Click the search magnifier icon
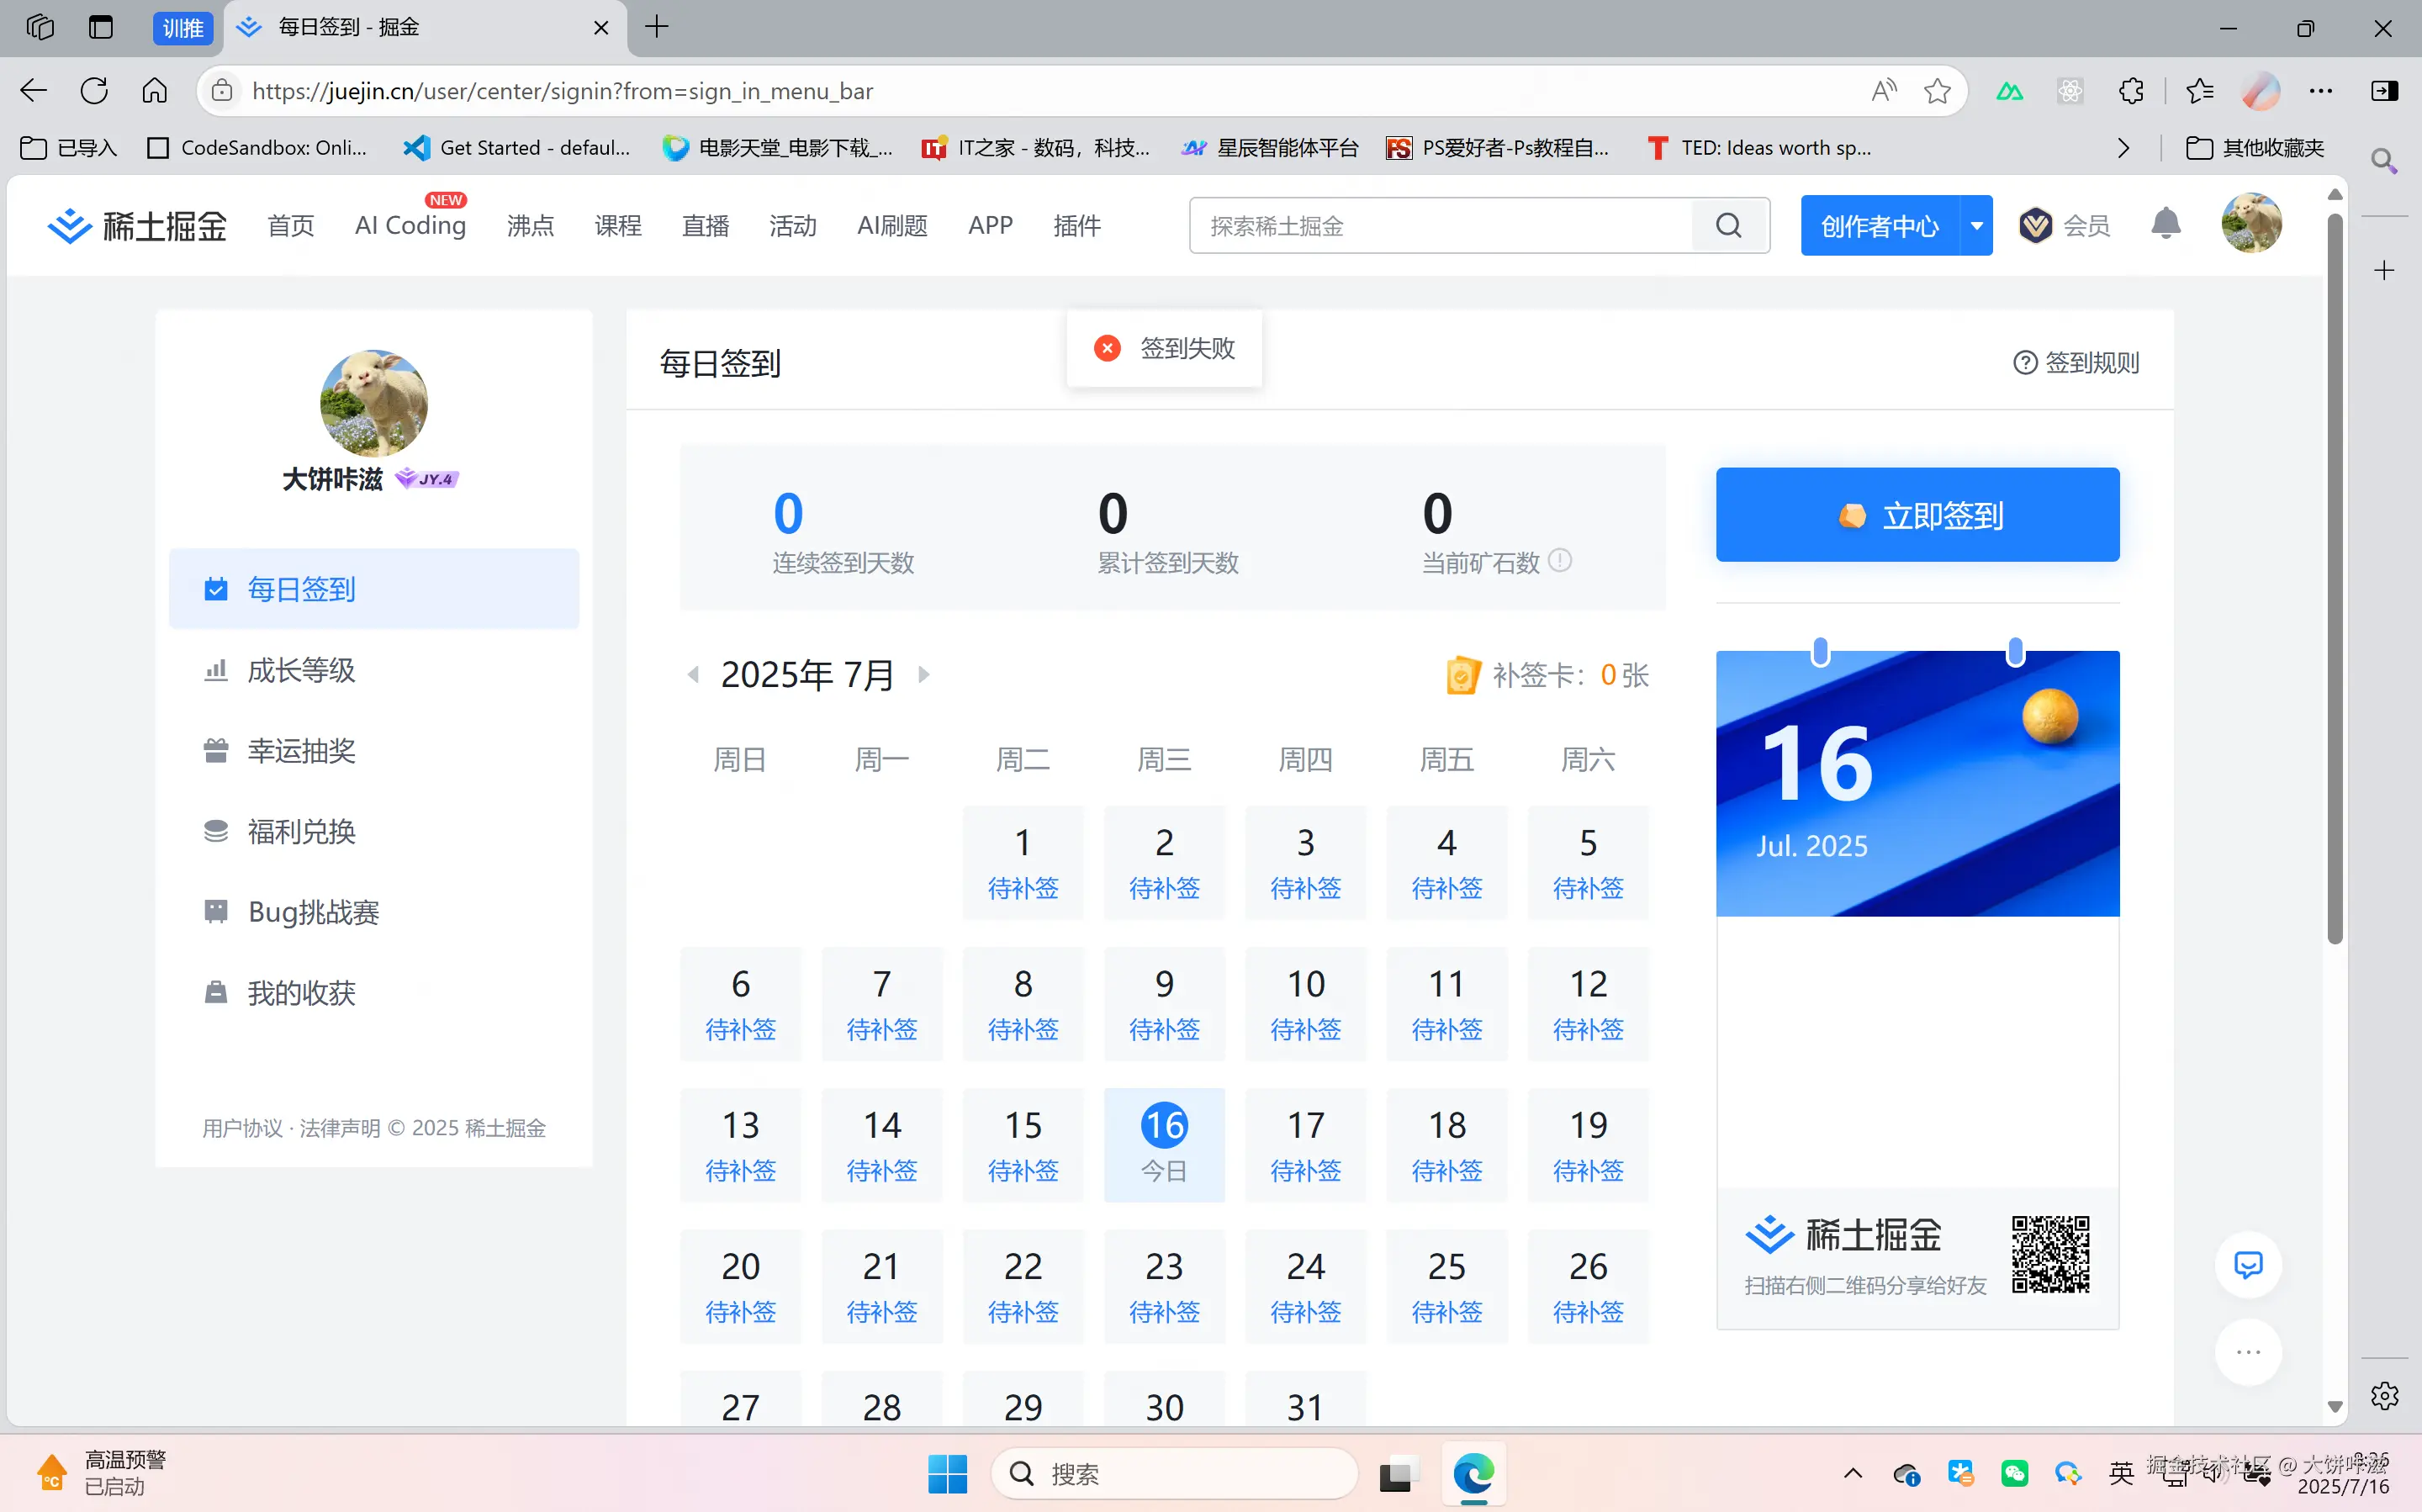2422x1512 pixels. (x=1729, y=225)
